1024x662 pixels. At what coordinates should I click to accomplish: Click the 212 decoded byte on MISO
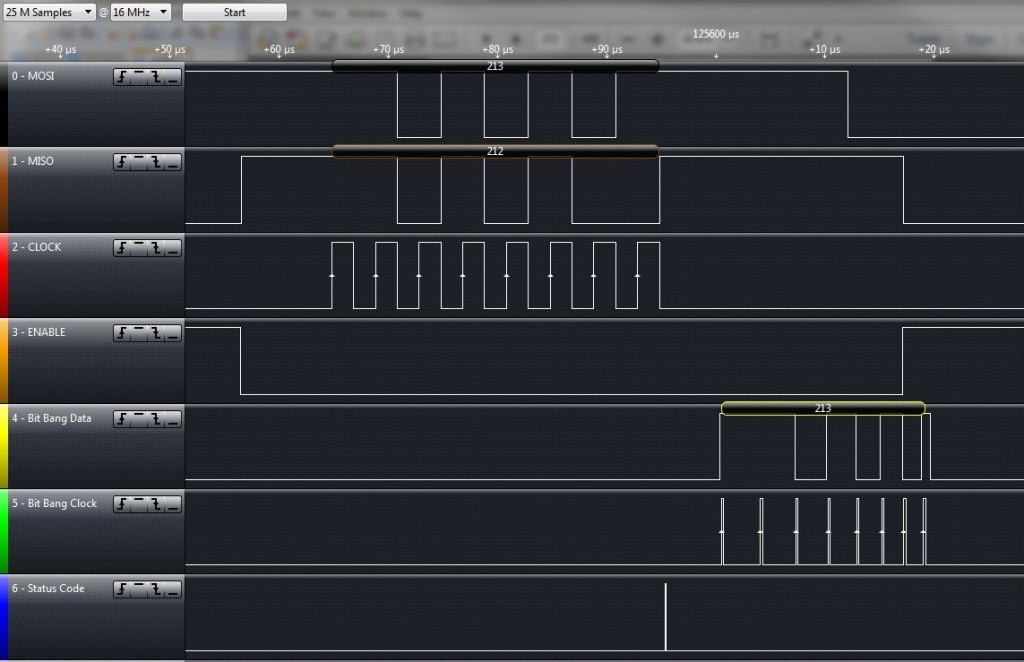click(495, 151)
